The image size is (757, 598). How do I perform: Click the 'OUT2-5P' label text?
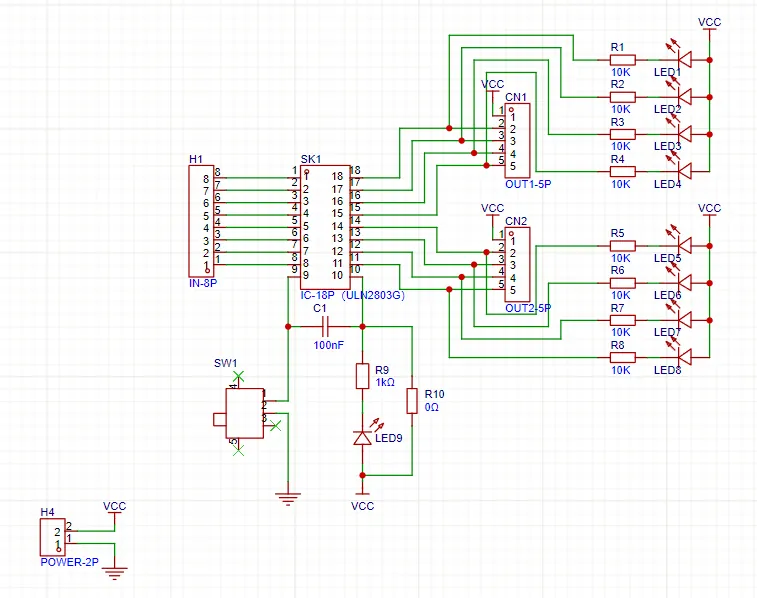click(528, 308)
